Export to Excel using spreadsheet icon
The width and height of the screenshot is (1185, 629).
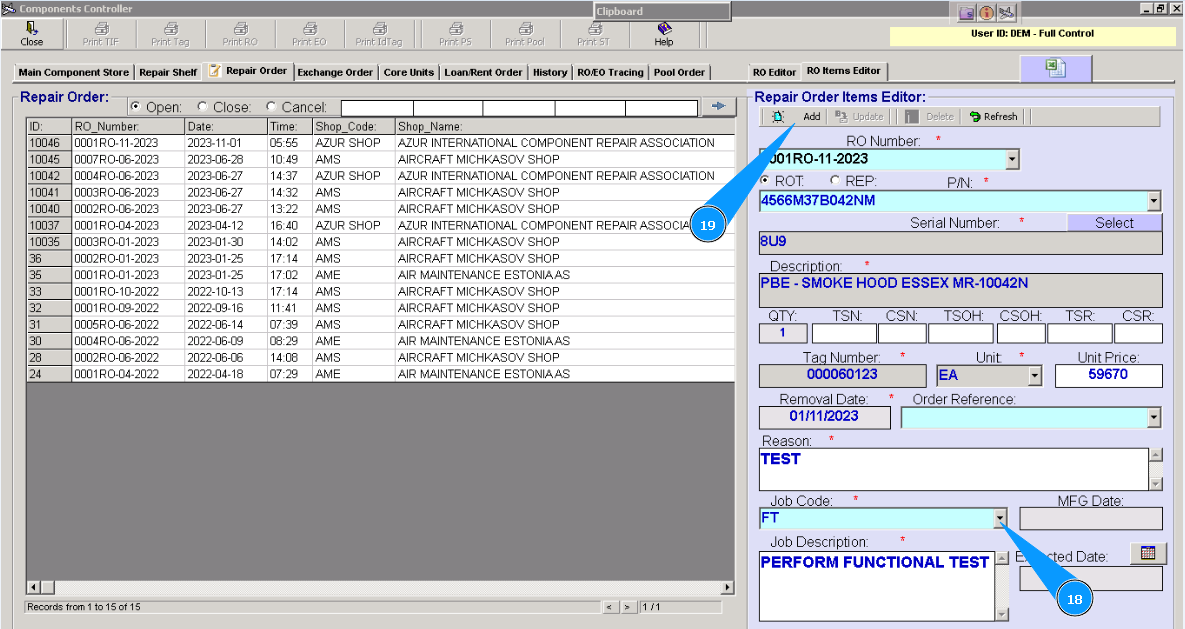click(x=1056, y=68)
